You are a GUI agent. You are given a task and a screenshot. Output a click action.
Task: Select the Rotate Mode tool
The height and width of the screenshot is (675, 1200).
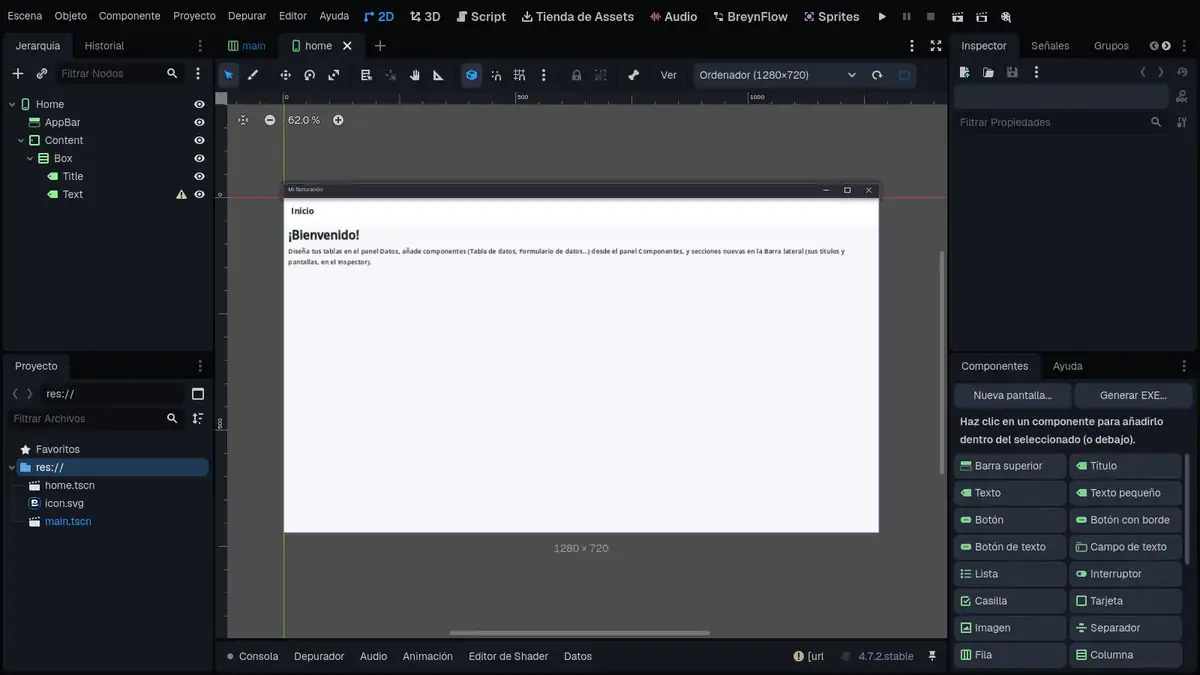pos(310,75)
